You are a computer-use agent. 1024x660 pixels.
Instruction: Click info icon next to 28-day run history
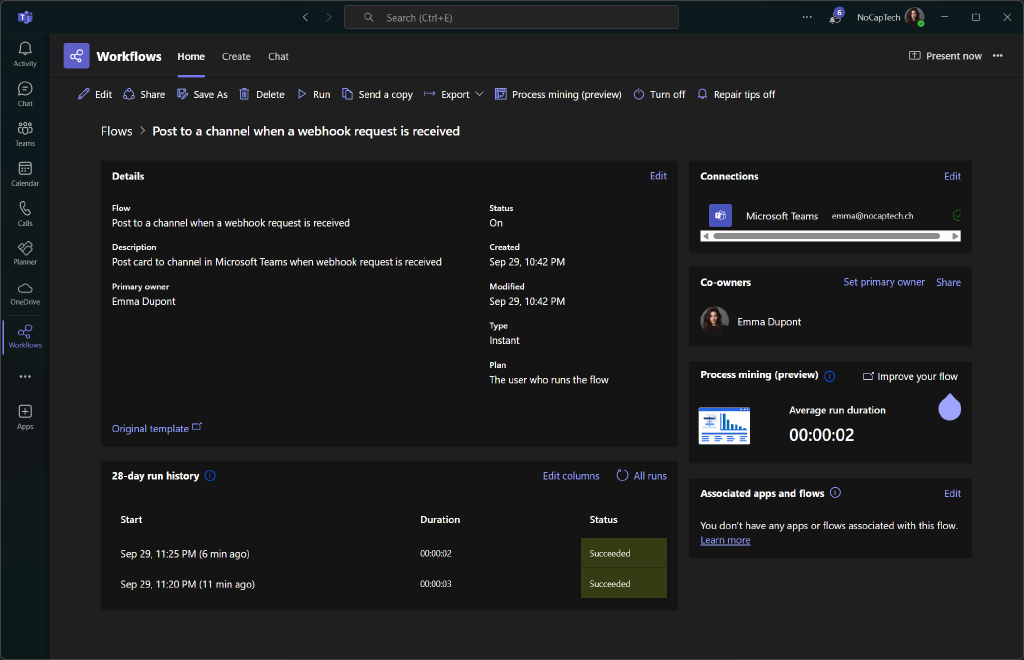pyautogui.click(x=210, y=476)
